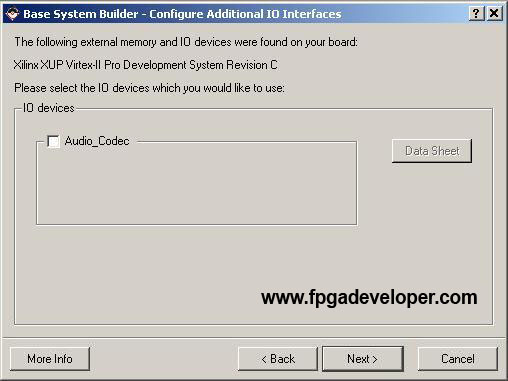Click the board name Xilinx XUP Virtex-II Pro text
The width and height of the screenshot is (508, 381).
pos(146,65)
